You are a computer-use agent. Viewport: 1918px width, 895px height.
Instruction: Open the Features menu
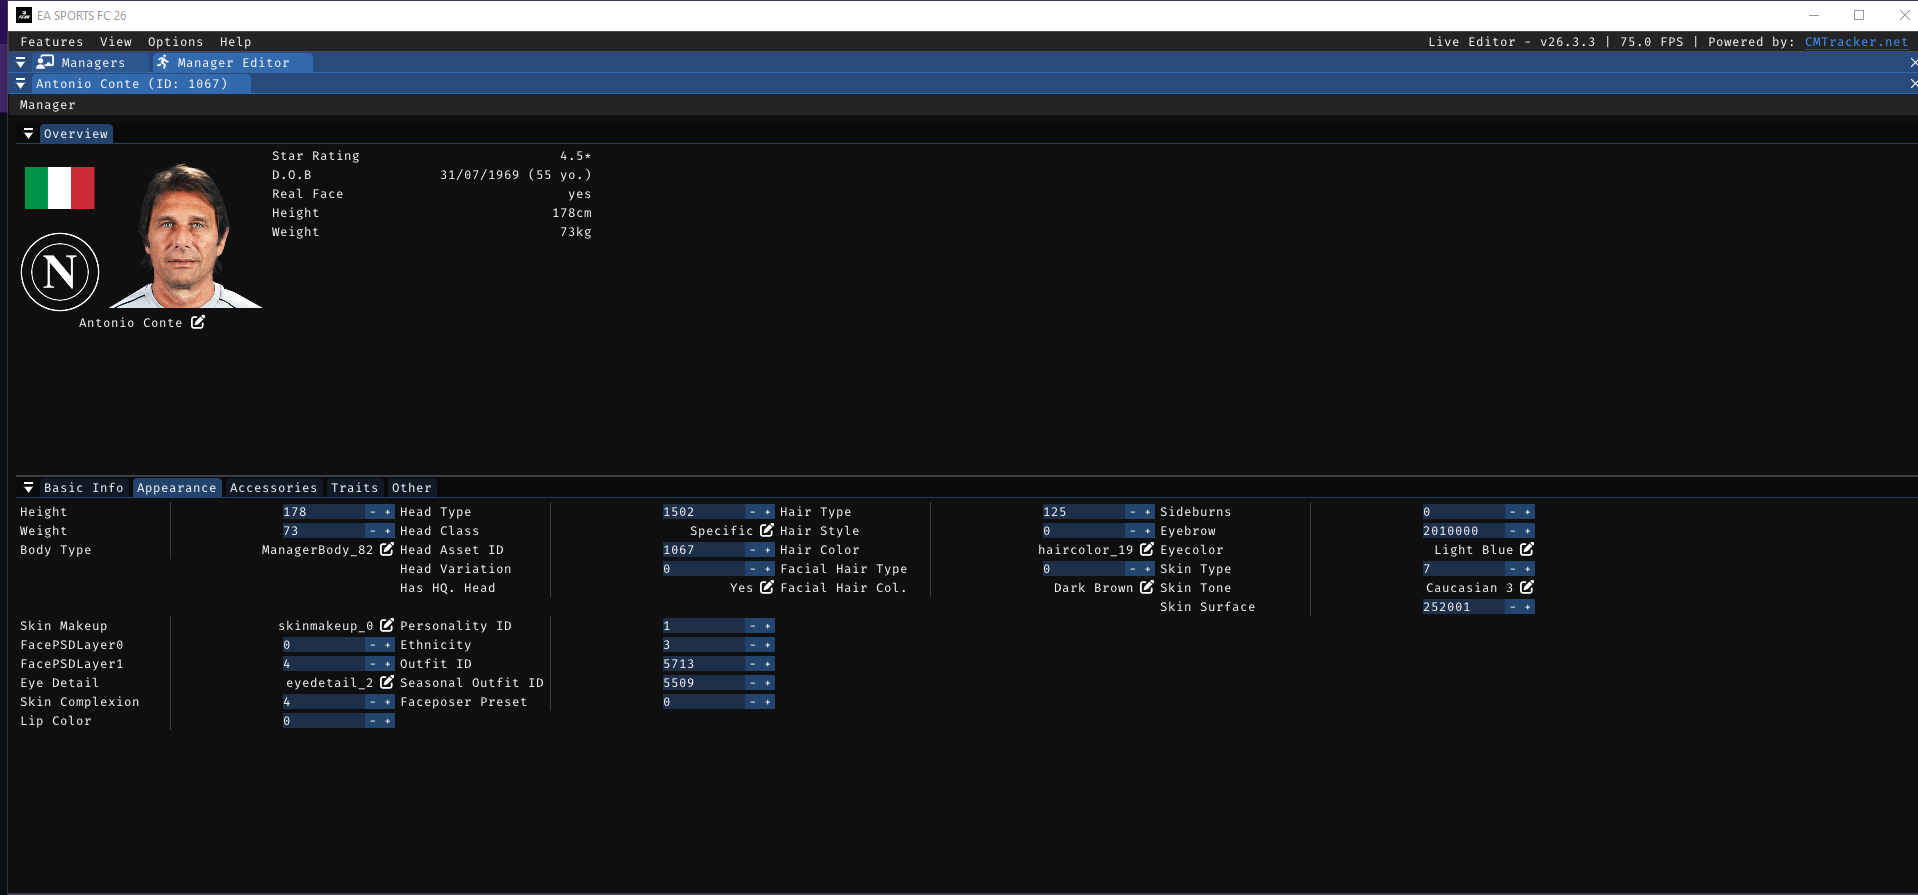click(x=52, y=42)
